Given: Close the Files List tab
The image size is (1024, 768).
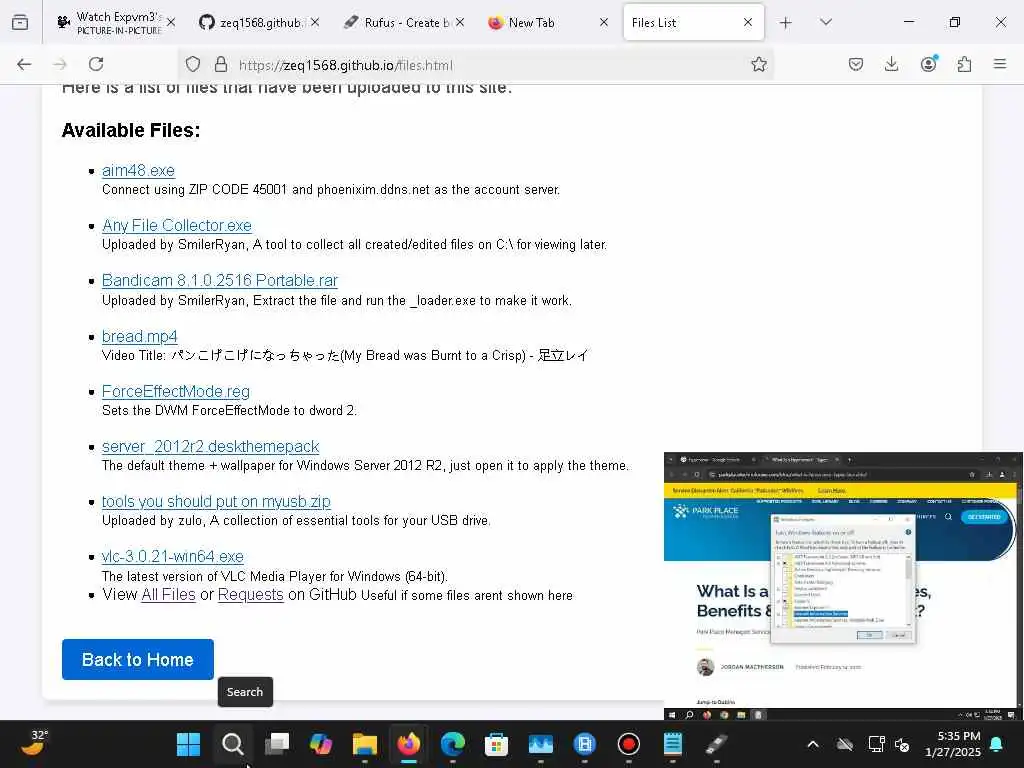Looking at the screenshot, I should 748,22.
